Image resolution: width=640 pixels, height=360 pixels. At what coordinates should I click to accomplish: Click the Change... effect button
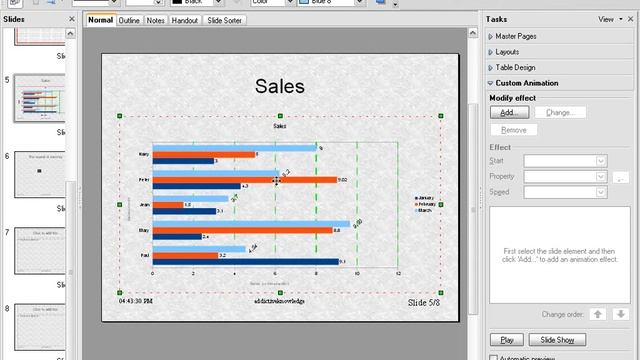coord(560,112)
